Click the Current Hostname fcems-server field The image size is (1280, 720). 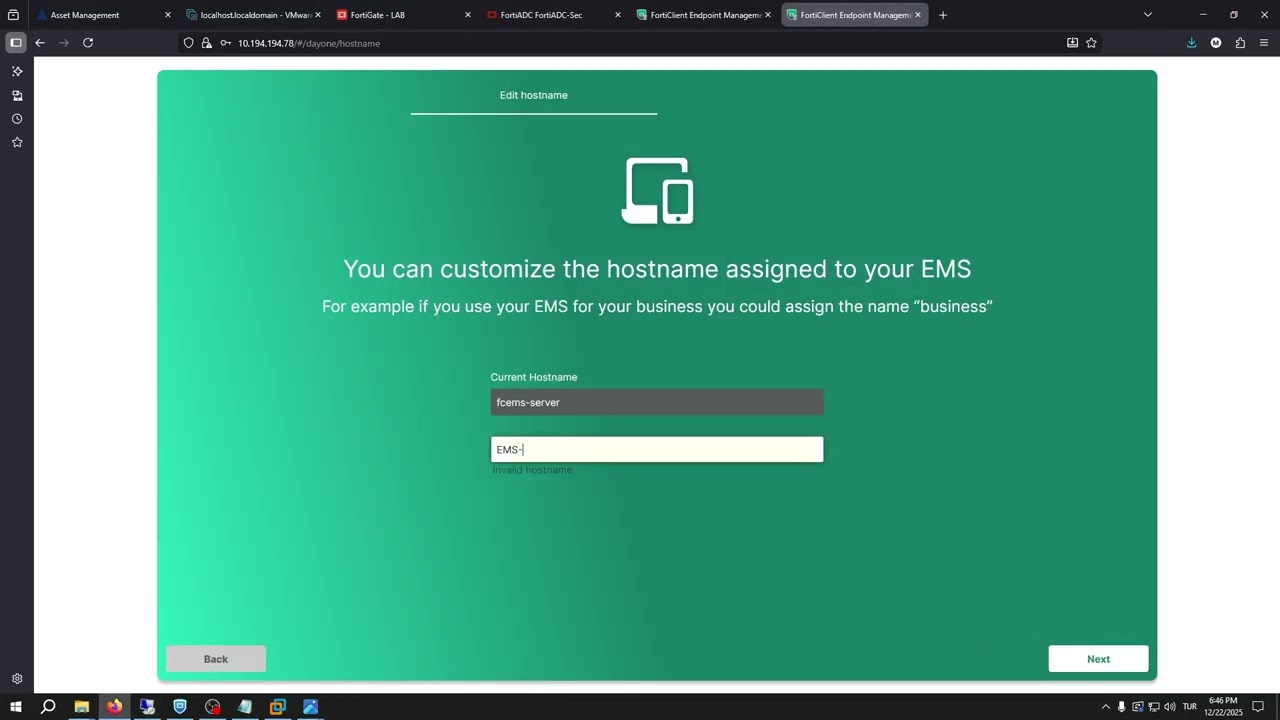click(x=657, y=402)
